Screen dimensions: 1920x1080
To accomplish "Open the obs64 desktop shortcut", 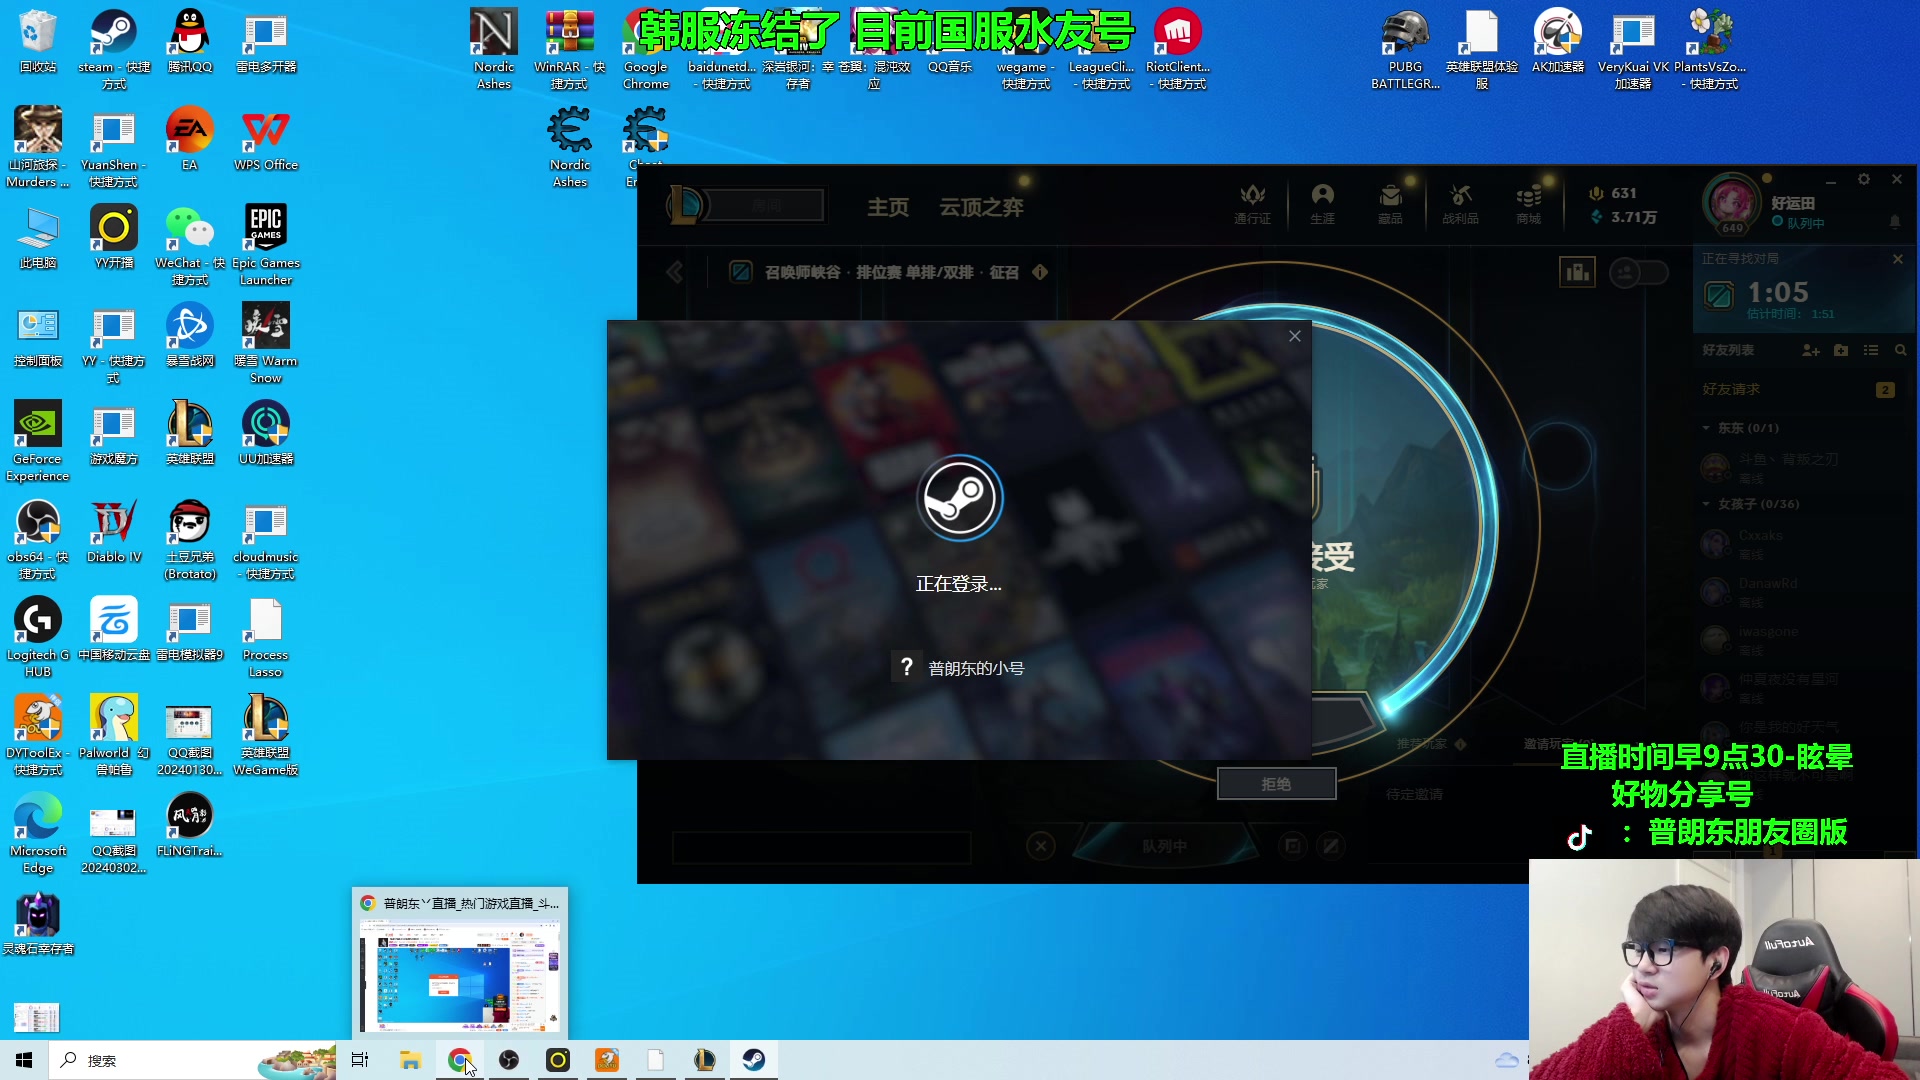I will [x=38, y=539].
